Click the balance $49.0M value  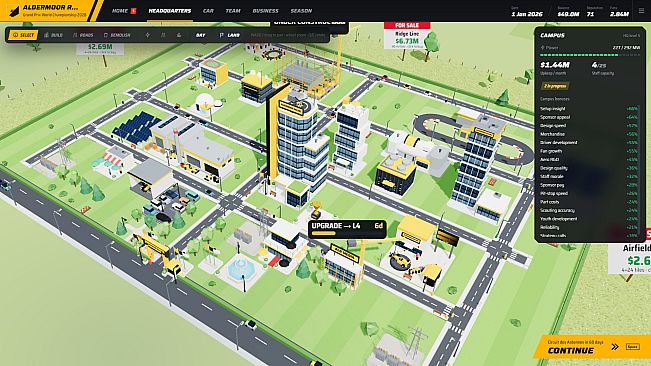(x=568, y=14)
